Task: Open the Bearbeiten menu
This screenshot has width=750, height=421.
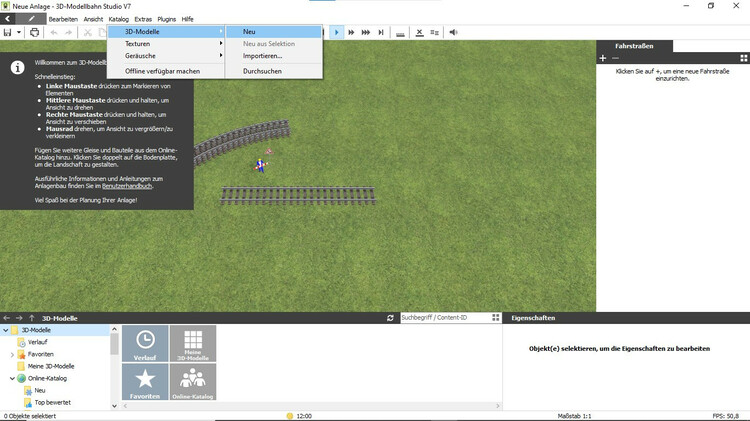Action: click(63, 19)
